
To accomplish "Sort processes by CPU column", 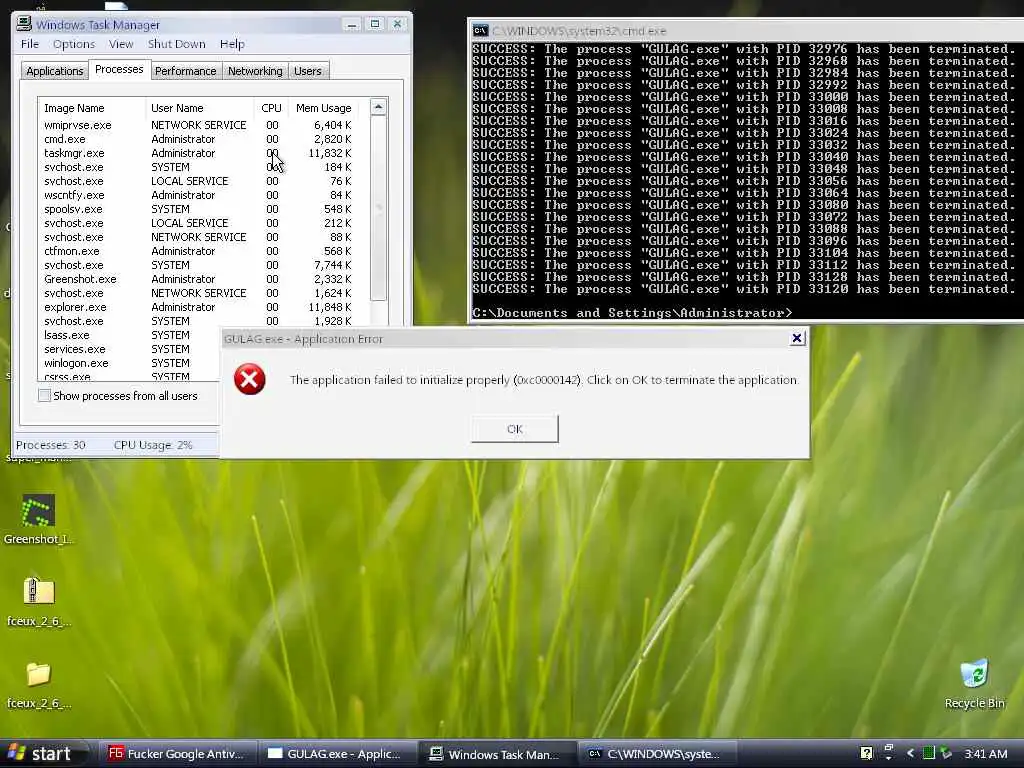I will click(271, 108).
